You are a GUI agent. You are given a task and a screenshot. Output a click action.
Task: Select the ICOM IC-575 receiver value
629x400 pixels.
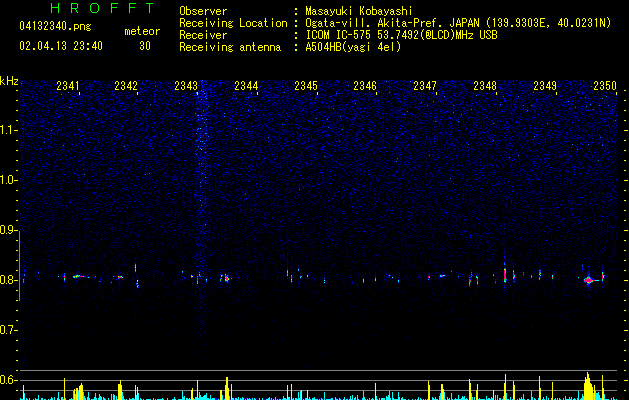pos(401,35)
